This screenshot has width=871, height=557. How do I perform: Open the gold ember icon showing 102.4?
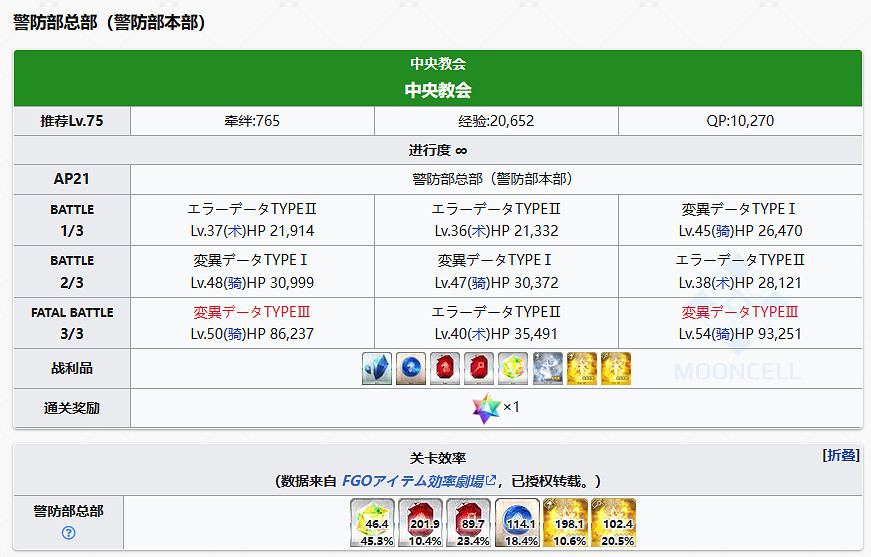[x=613, y=523]
